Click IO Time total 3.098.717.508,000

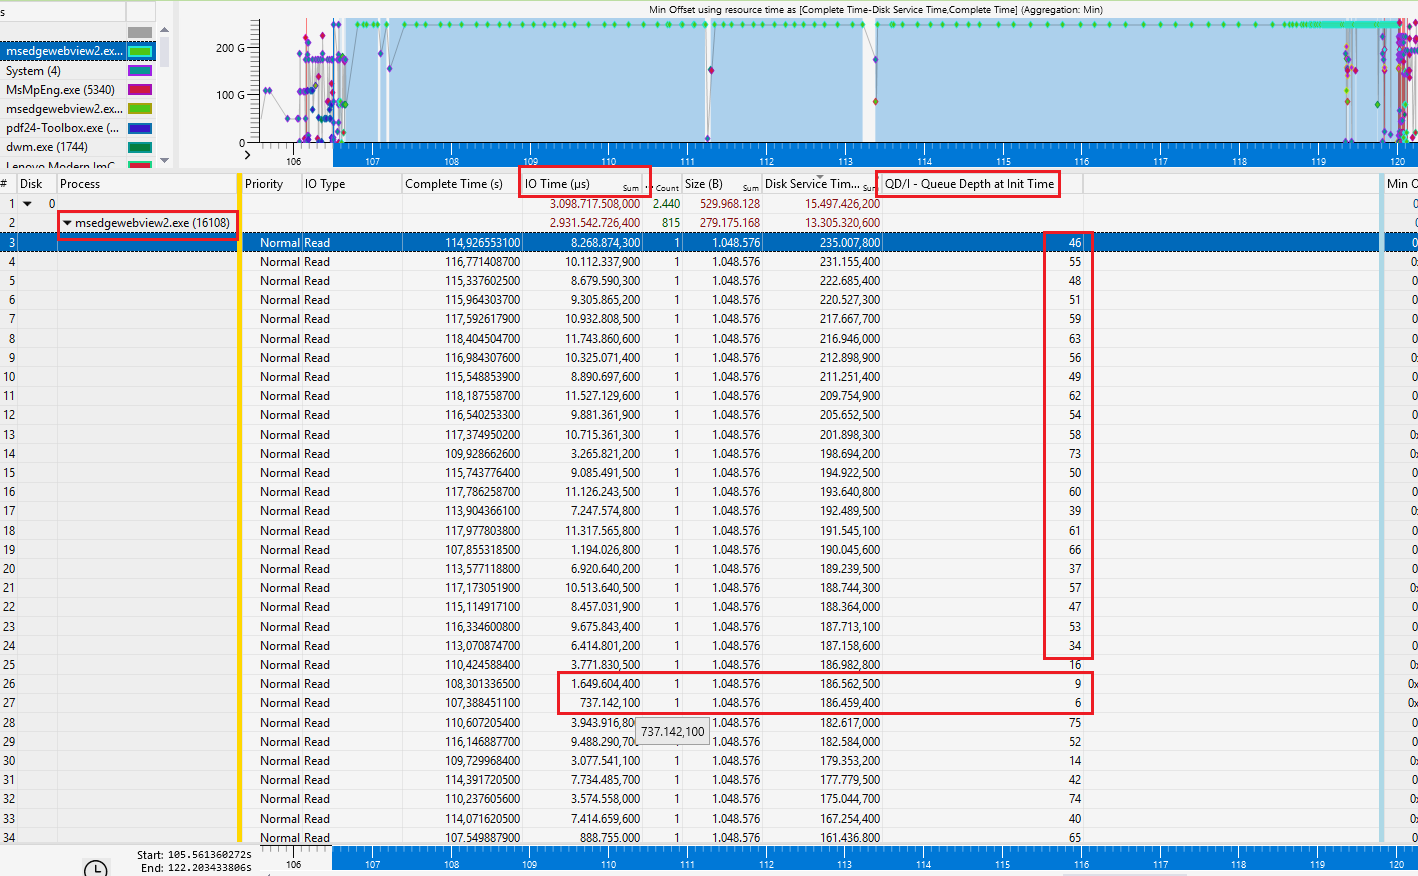point(595,204)
